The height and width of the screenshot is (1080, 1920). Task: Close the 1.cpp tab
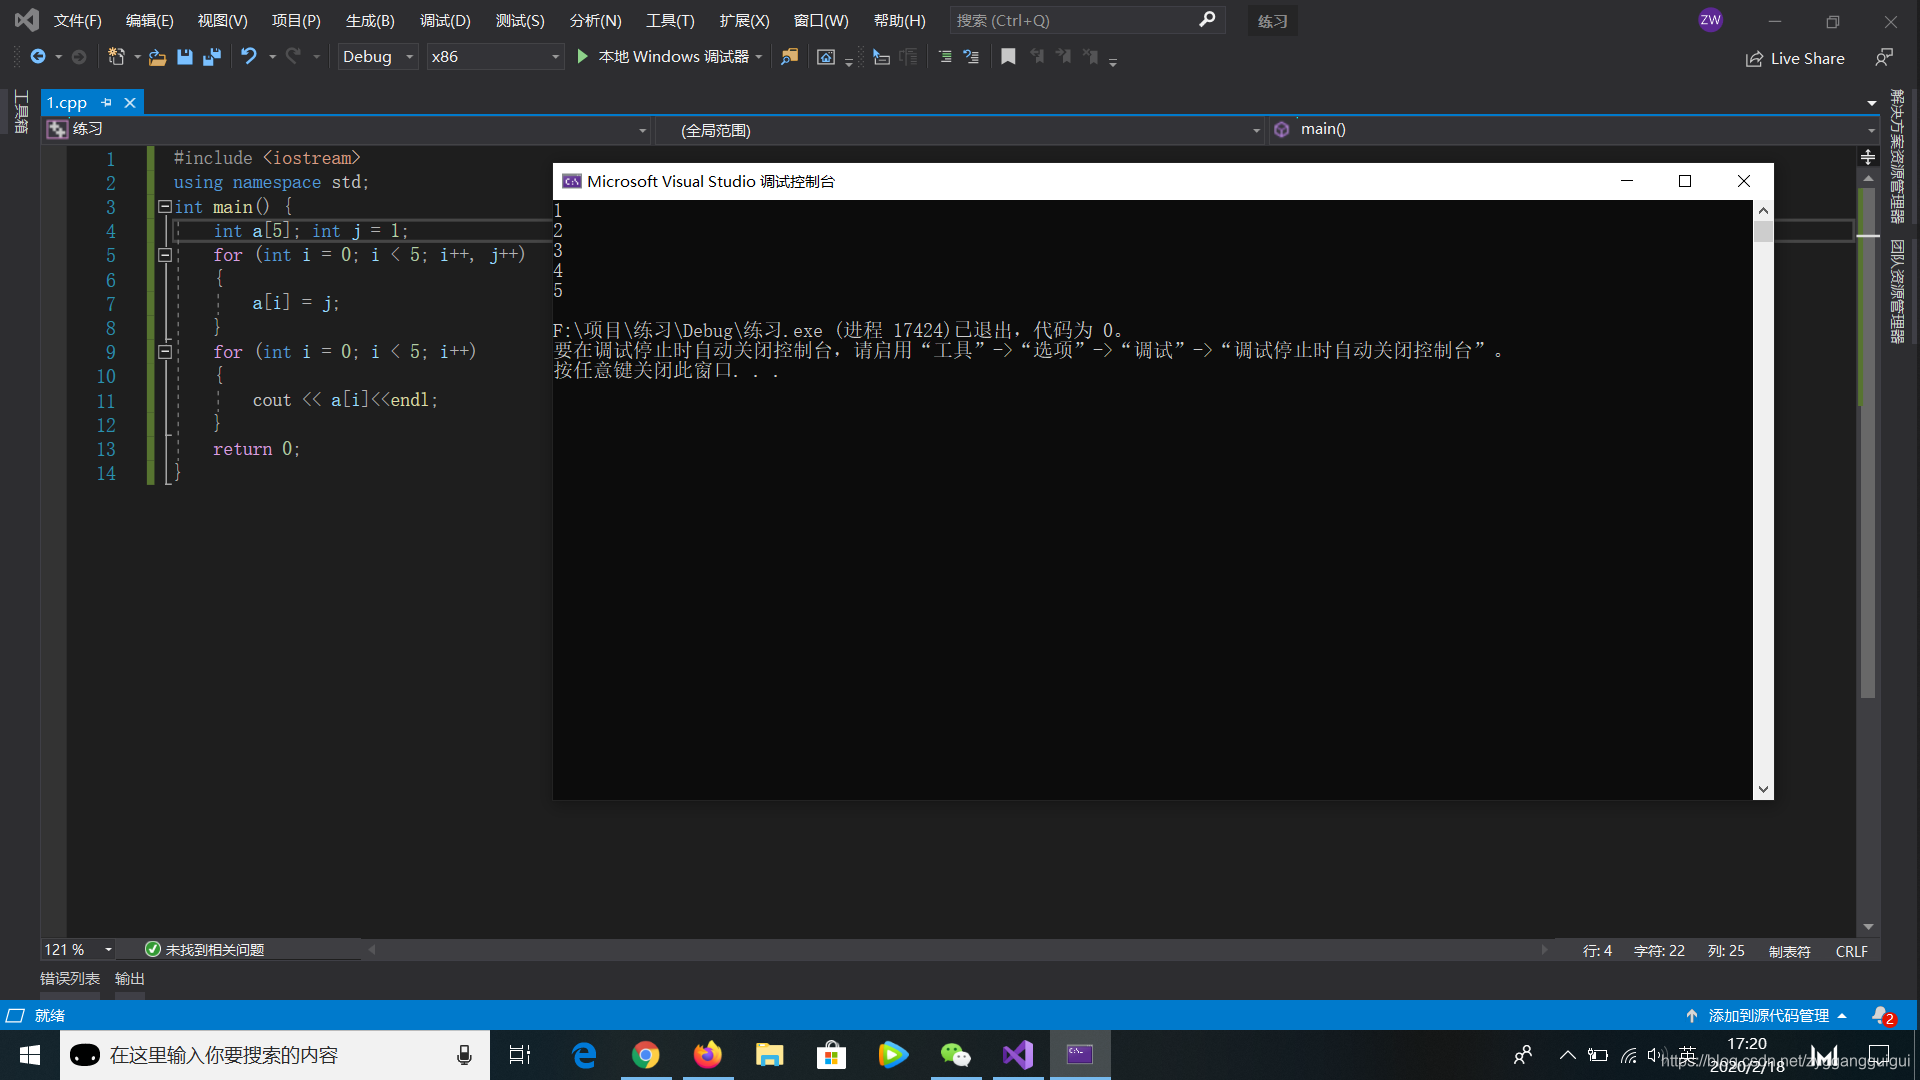[130, 102]
